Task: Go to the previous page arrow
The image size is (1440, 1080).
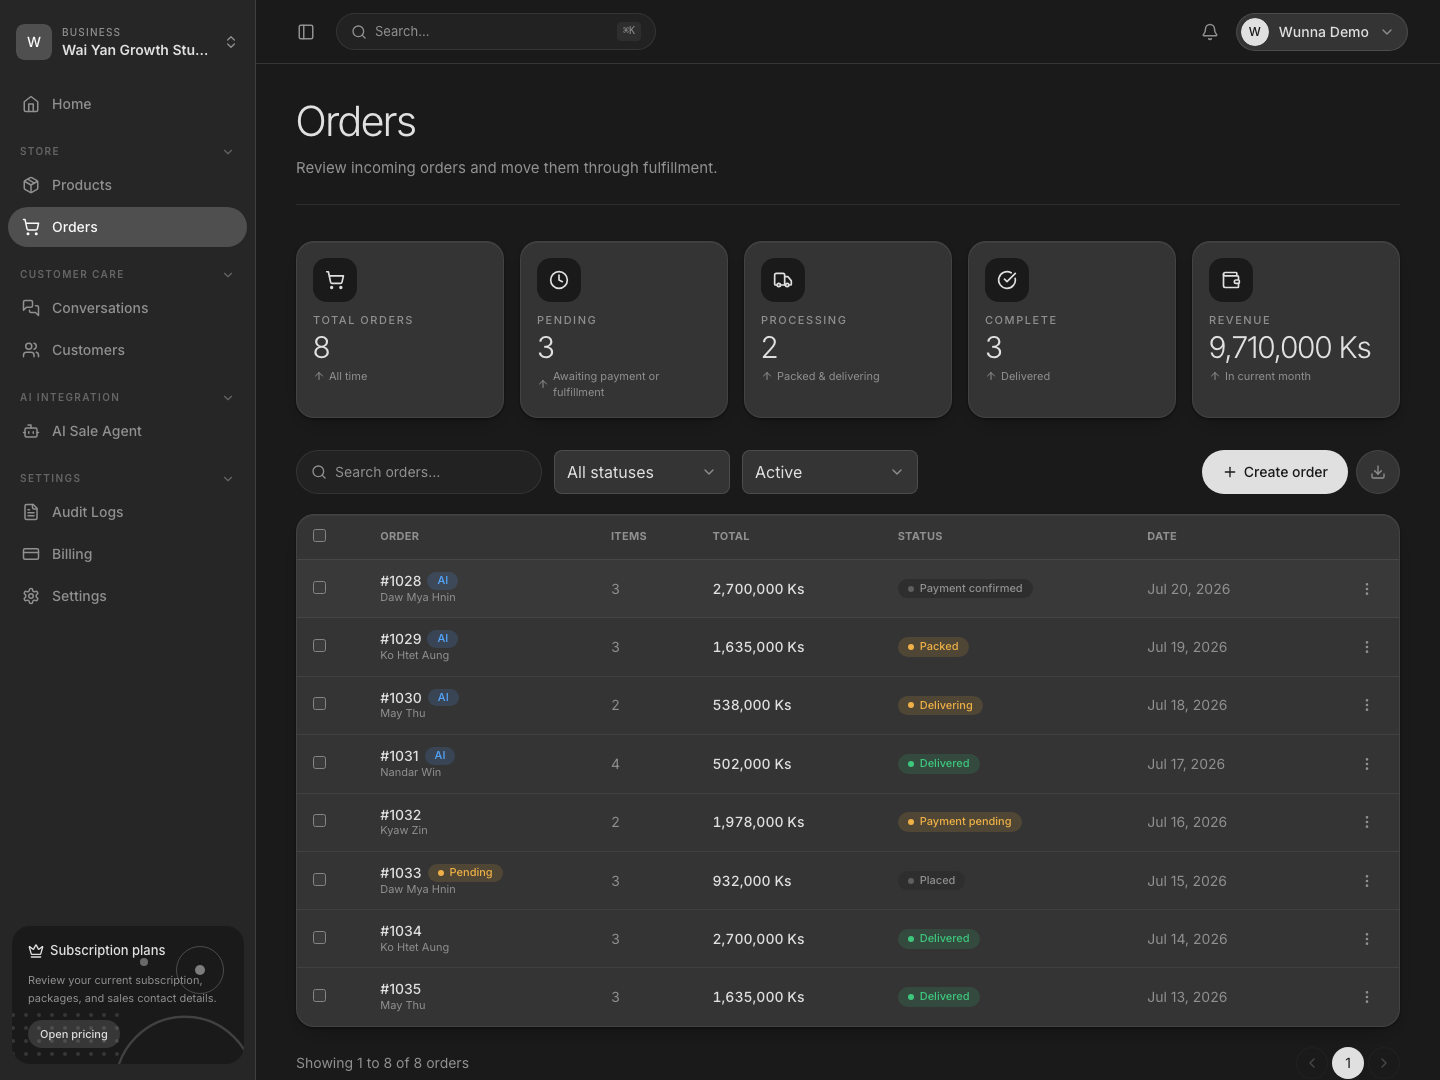Action: tap(1312, 1063)
